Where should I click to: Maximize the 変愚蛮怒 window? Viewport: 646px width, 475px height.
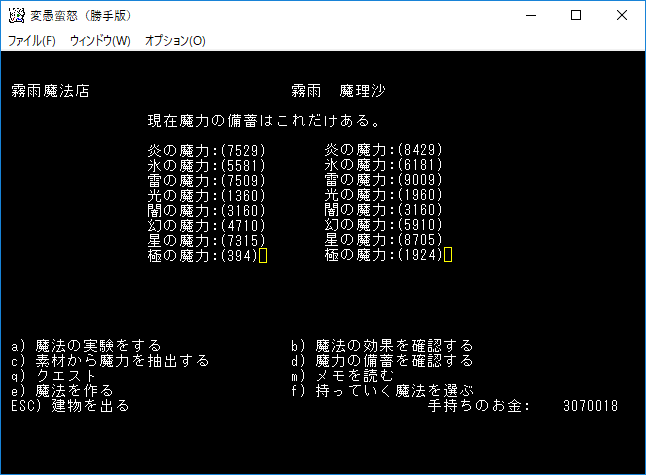[x=576, y=16]
